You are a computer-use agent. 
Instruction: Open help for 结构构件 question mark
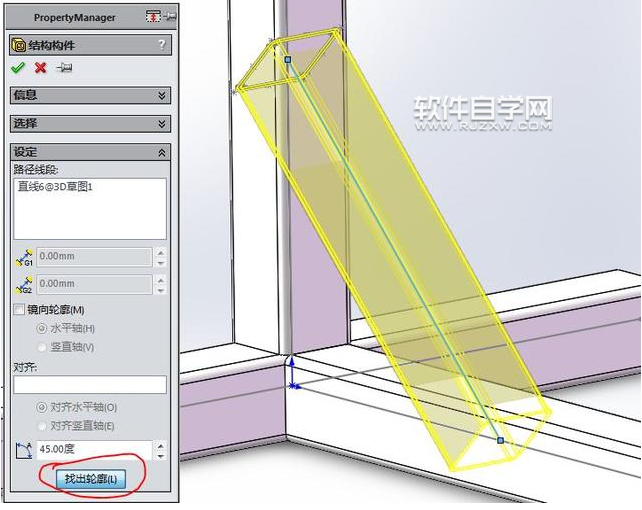162,44
